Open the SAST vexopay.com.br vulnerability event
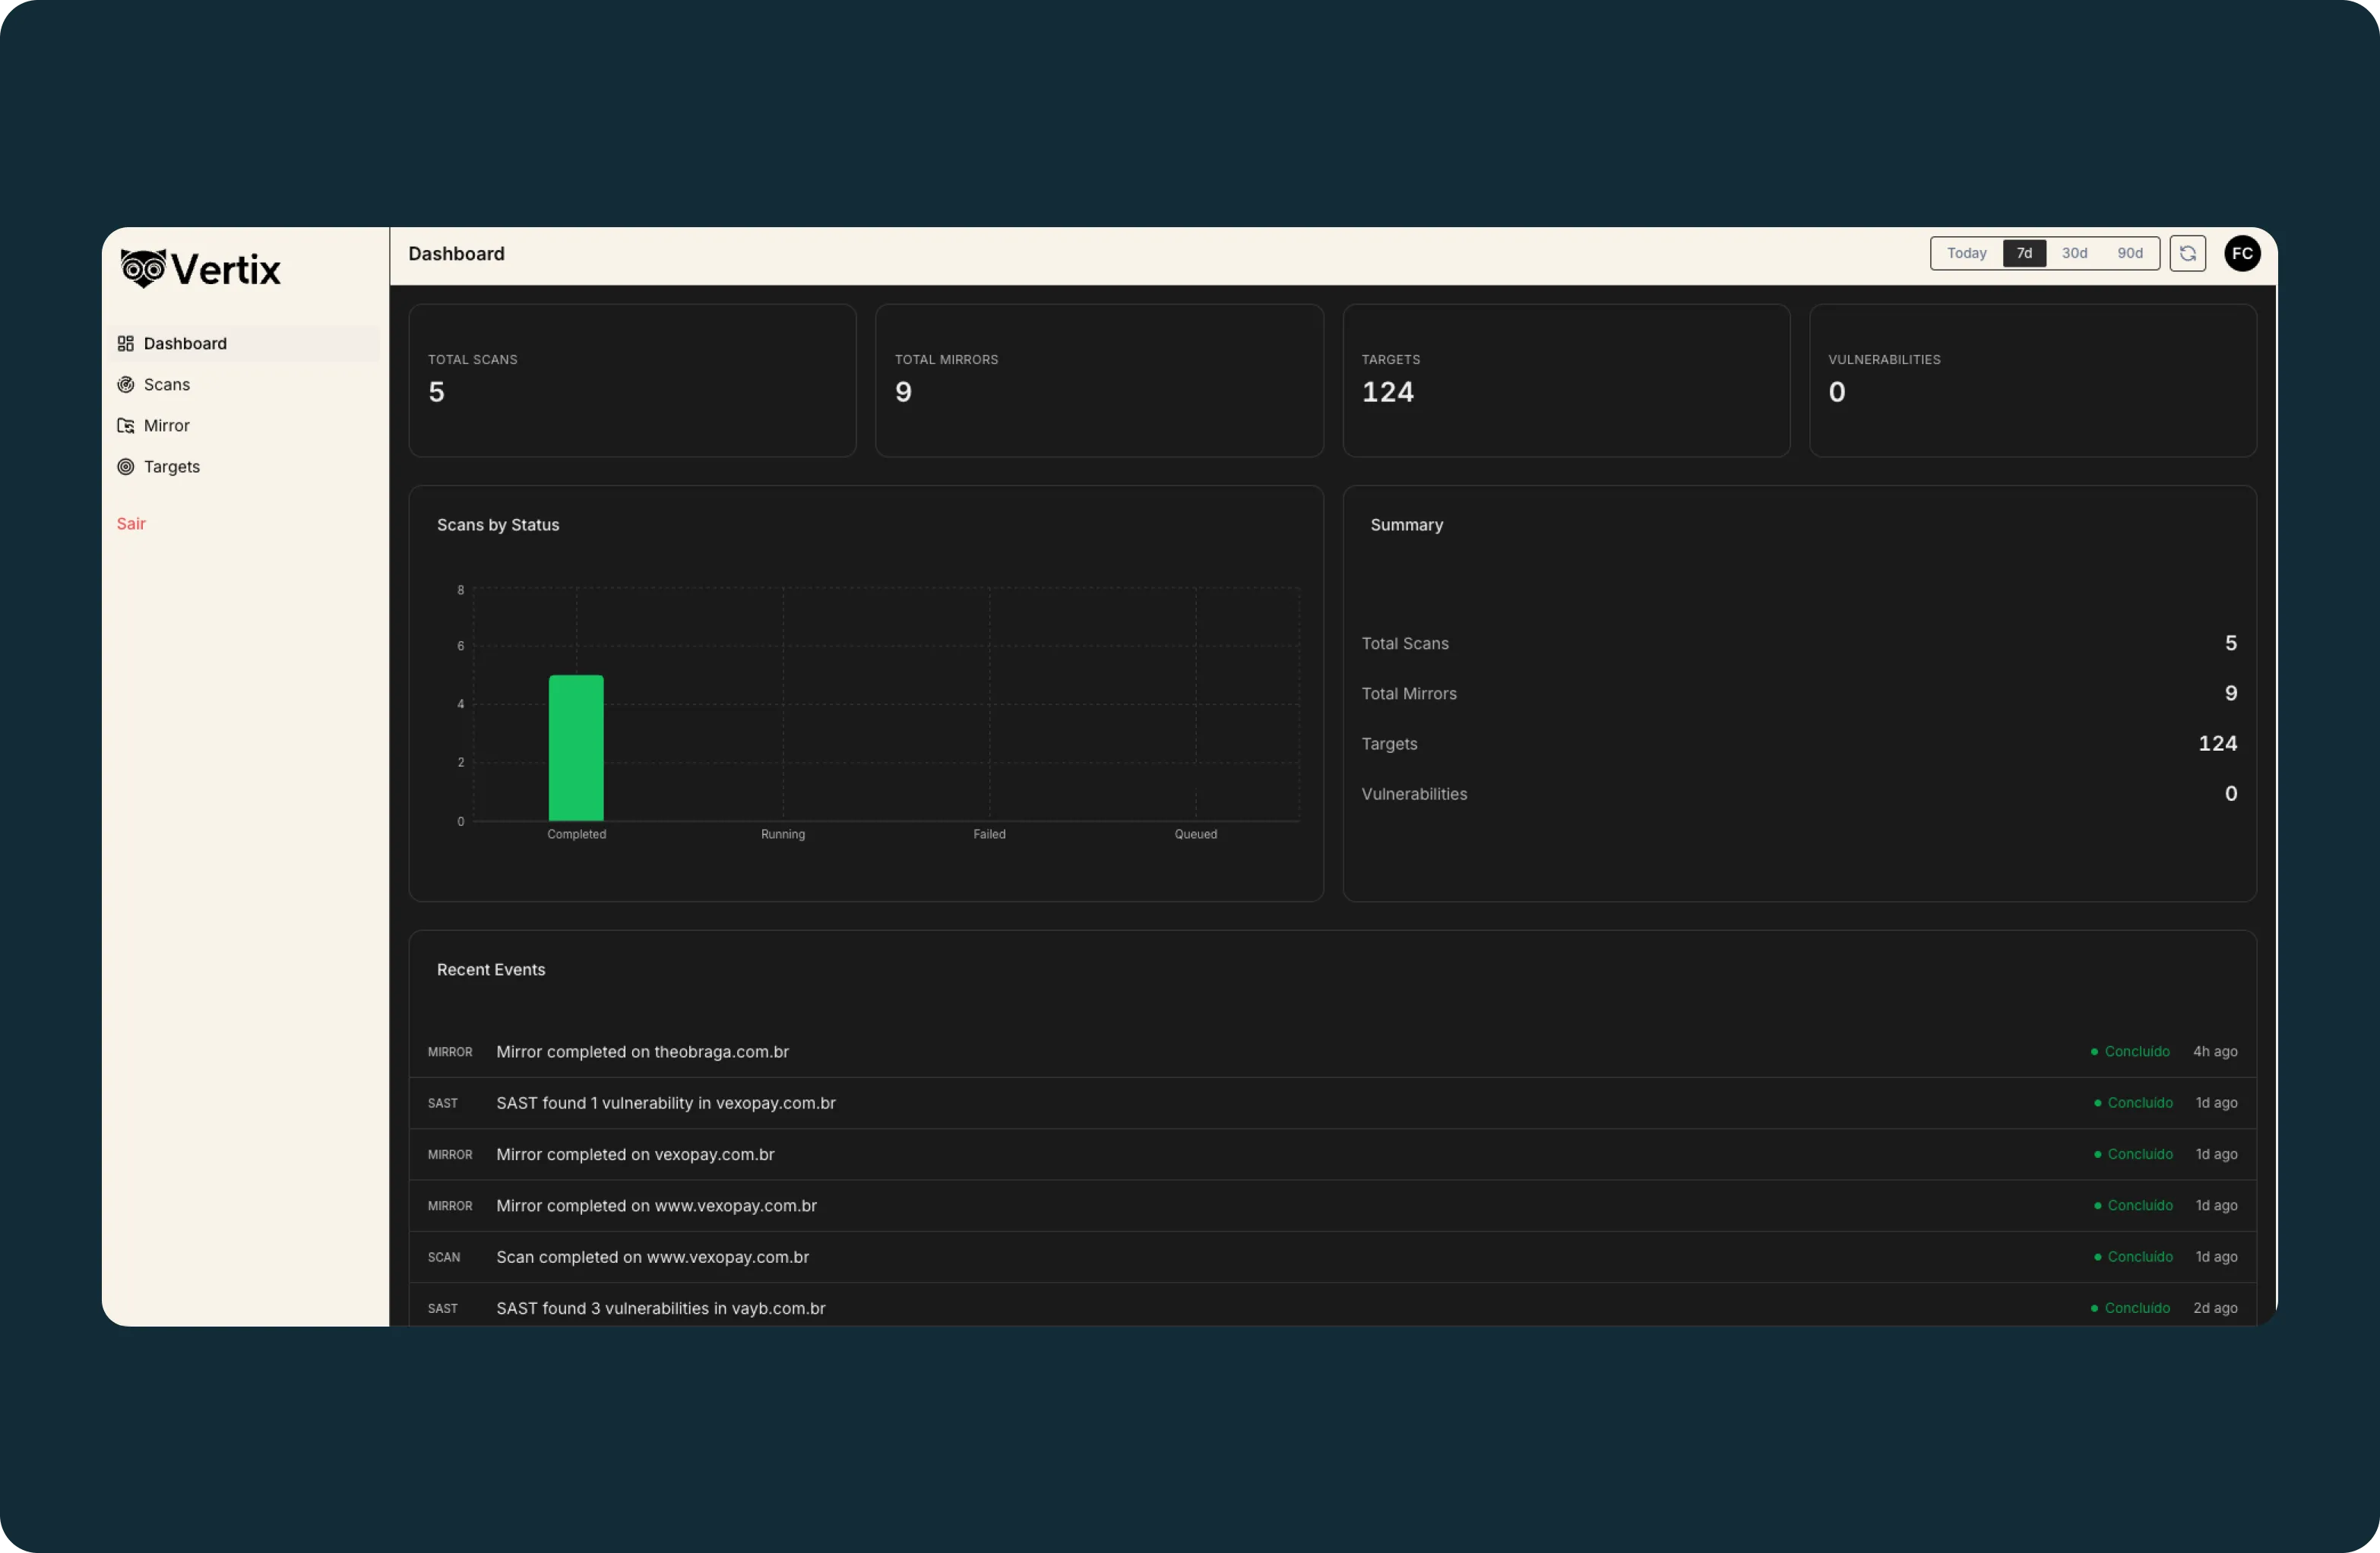The image size is (2380, 1553). (x=665, y=1102)
